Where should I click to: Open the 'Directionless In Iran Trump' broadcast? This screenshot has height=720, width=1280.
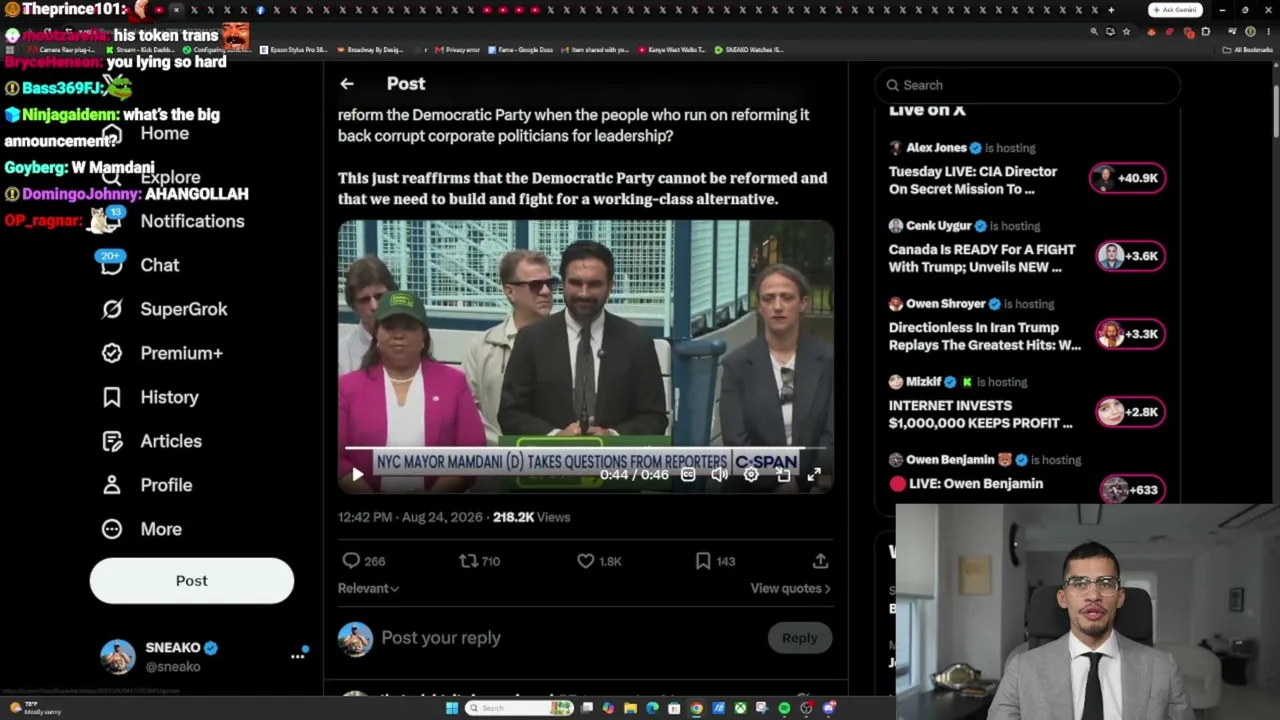[x=985, y=336]
